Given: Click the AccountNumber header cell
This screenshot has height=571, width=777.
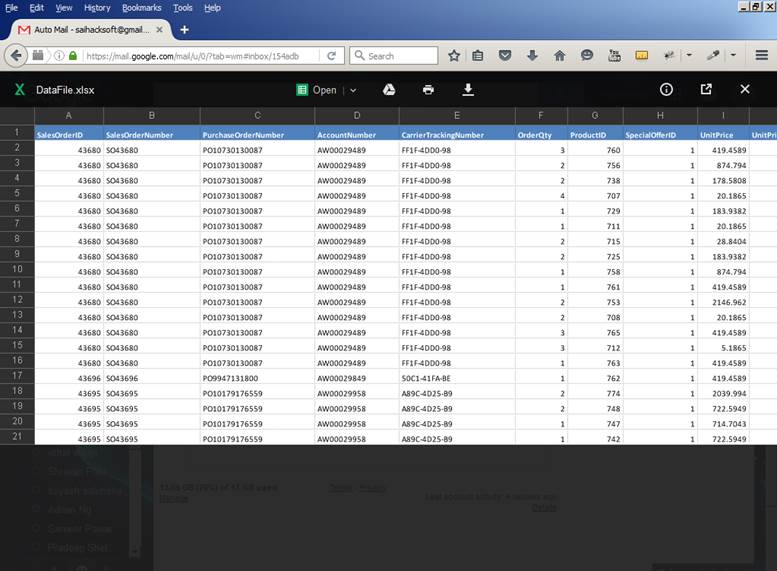Looking at the screenshot, I should click(x=356, y=135).
